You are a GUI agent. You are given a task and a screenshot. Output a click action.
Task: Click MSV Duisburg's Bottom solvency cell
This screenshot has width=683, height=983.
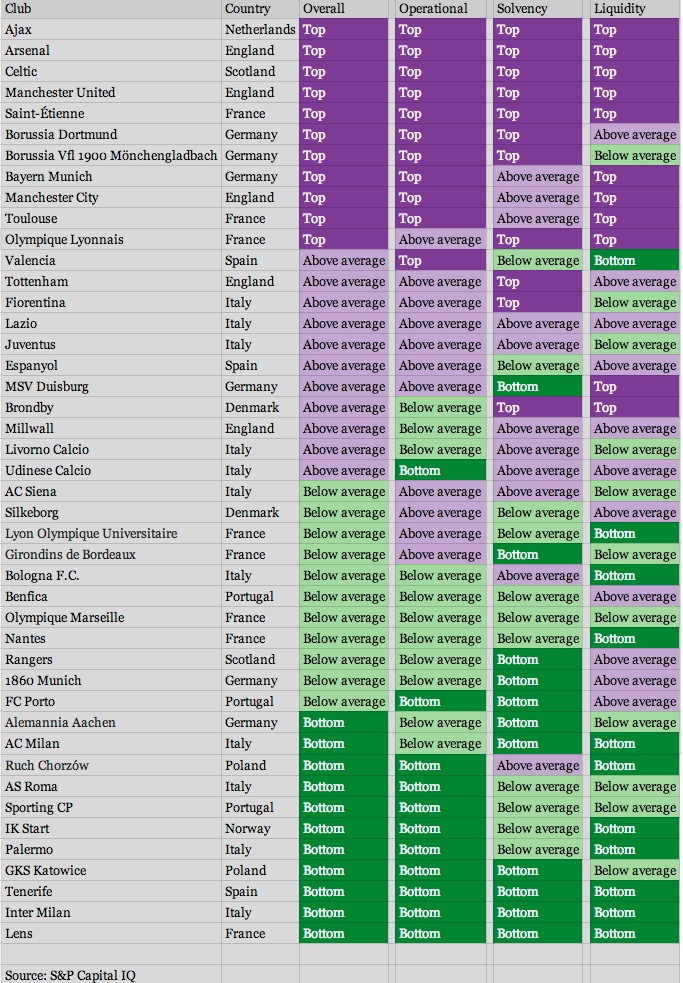click(537, 387)
